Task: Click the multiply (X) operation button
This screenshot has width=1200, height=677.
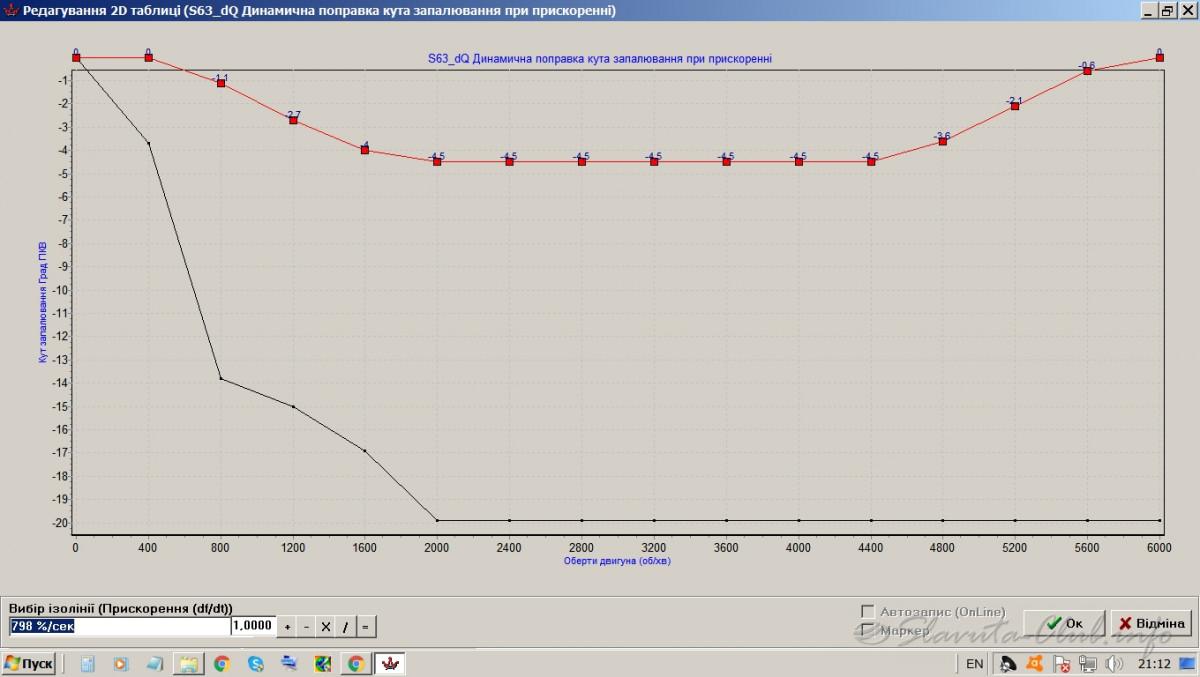Action: [x=325, y=627]
